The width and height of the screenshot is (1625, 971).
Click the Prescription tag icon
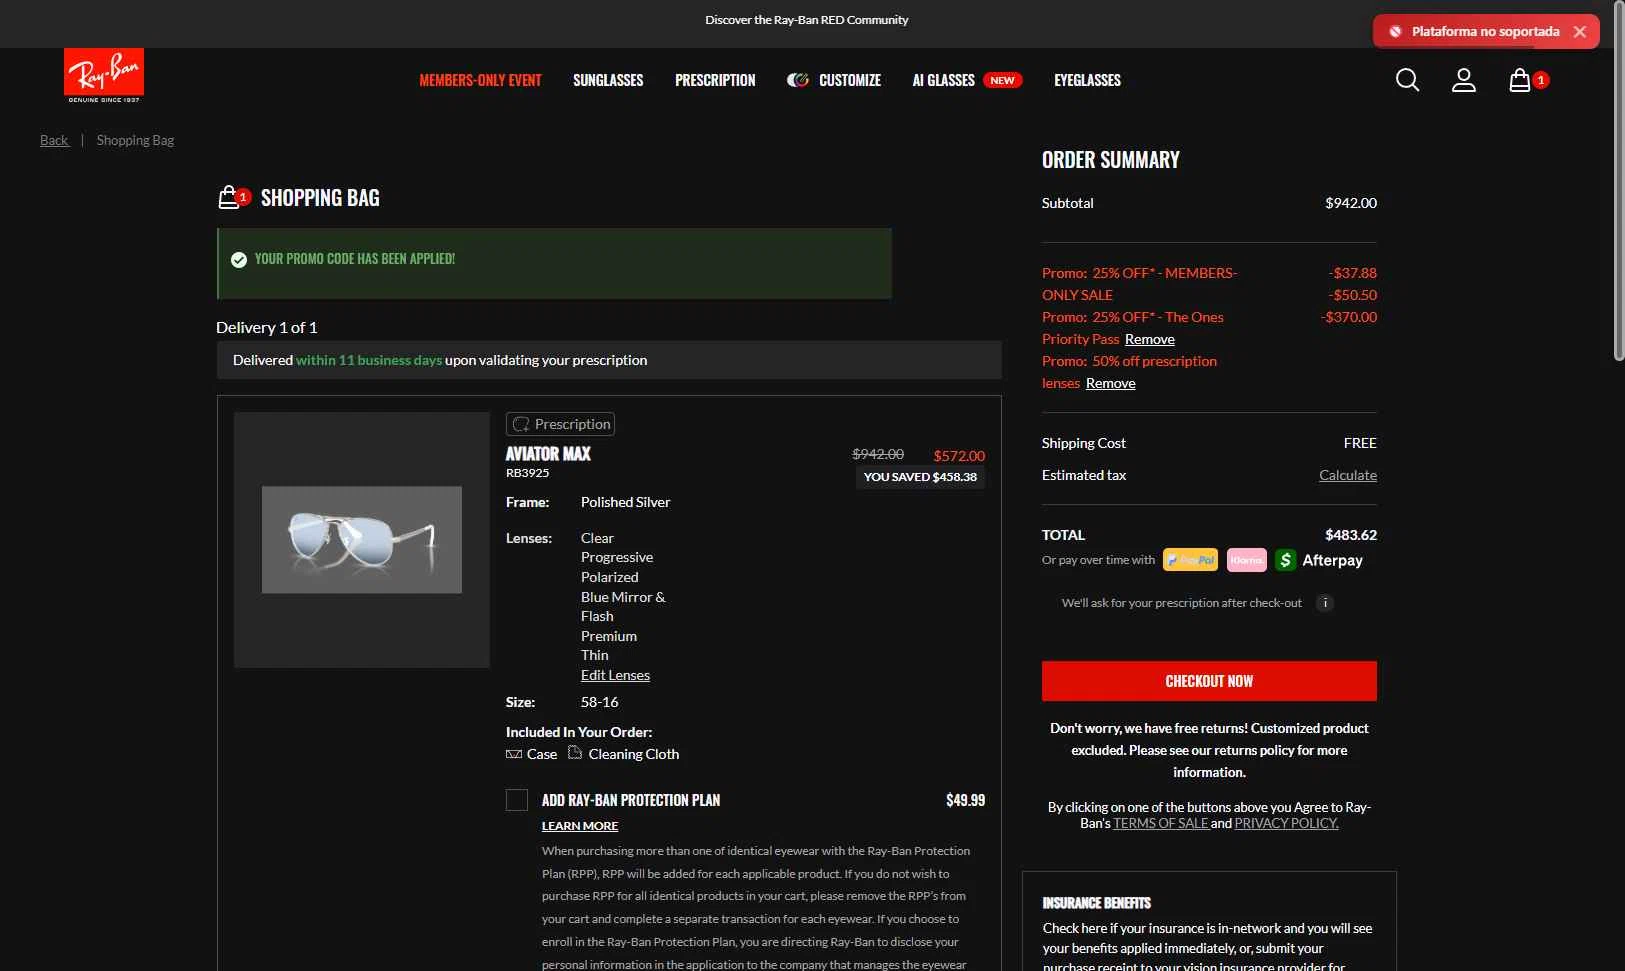(520, 424)
